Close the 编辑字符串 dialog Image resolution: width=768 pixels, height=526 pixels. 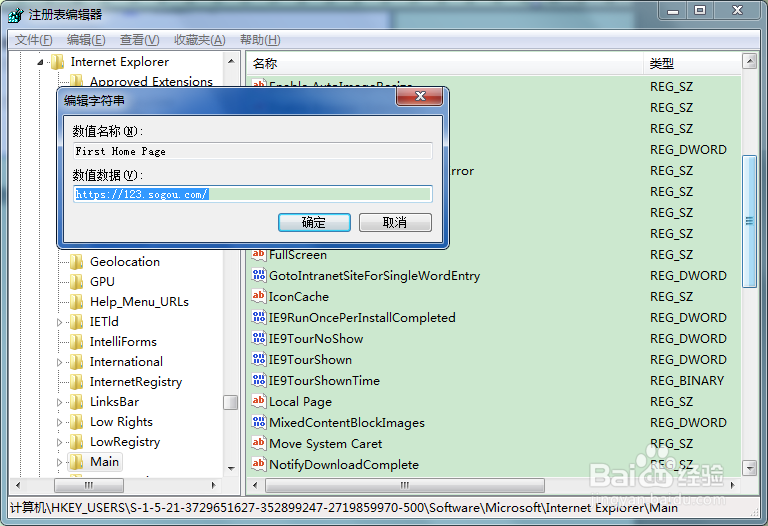420,96
